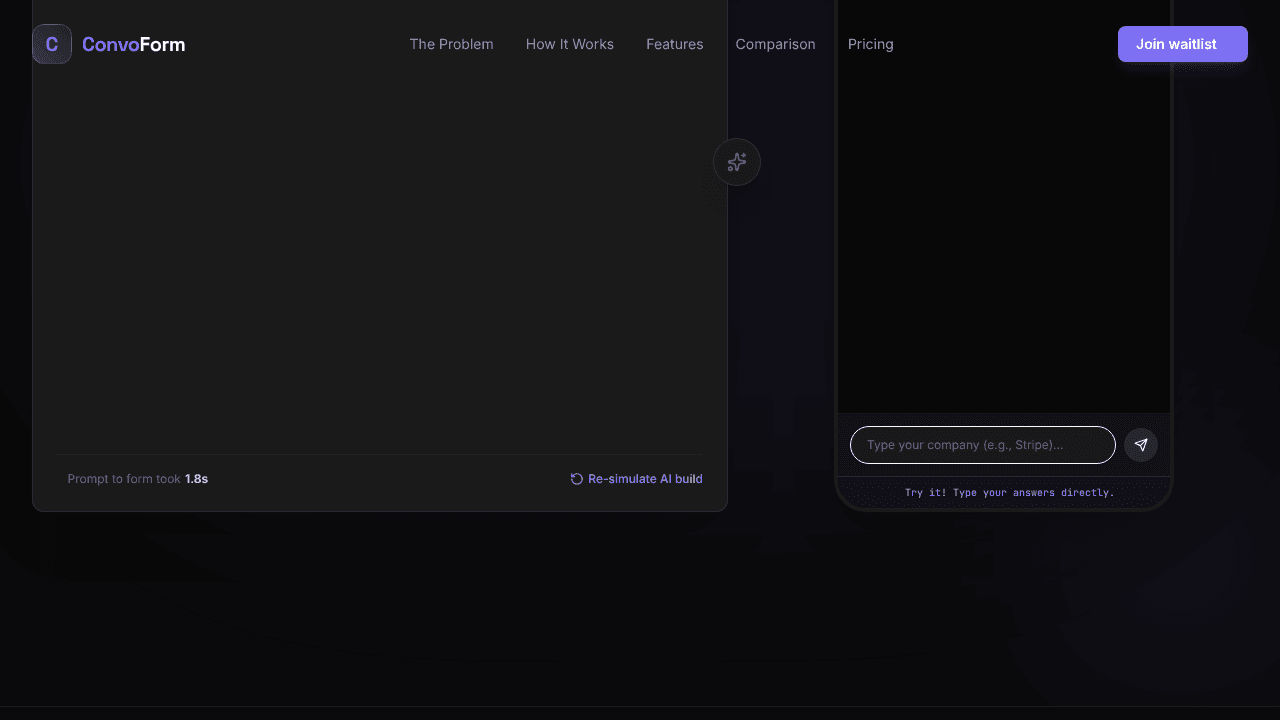Click the sparkle AI icon between panels
Screen dimensions: 1280x720
pyautogui.click(x=737, y=162)
